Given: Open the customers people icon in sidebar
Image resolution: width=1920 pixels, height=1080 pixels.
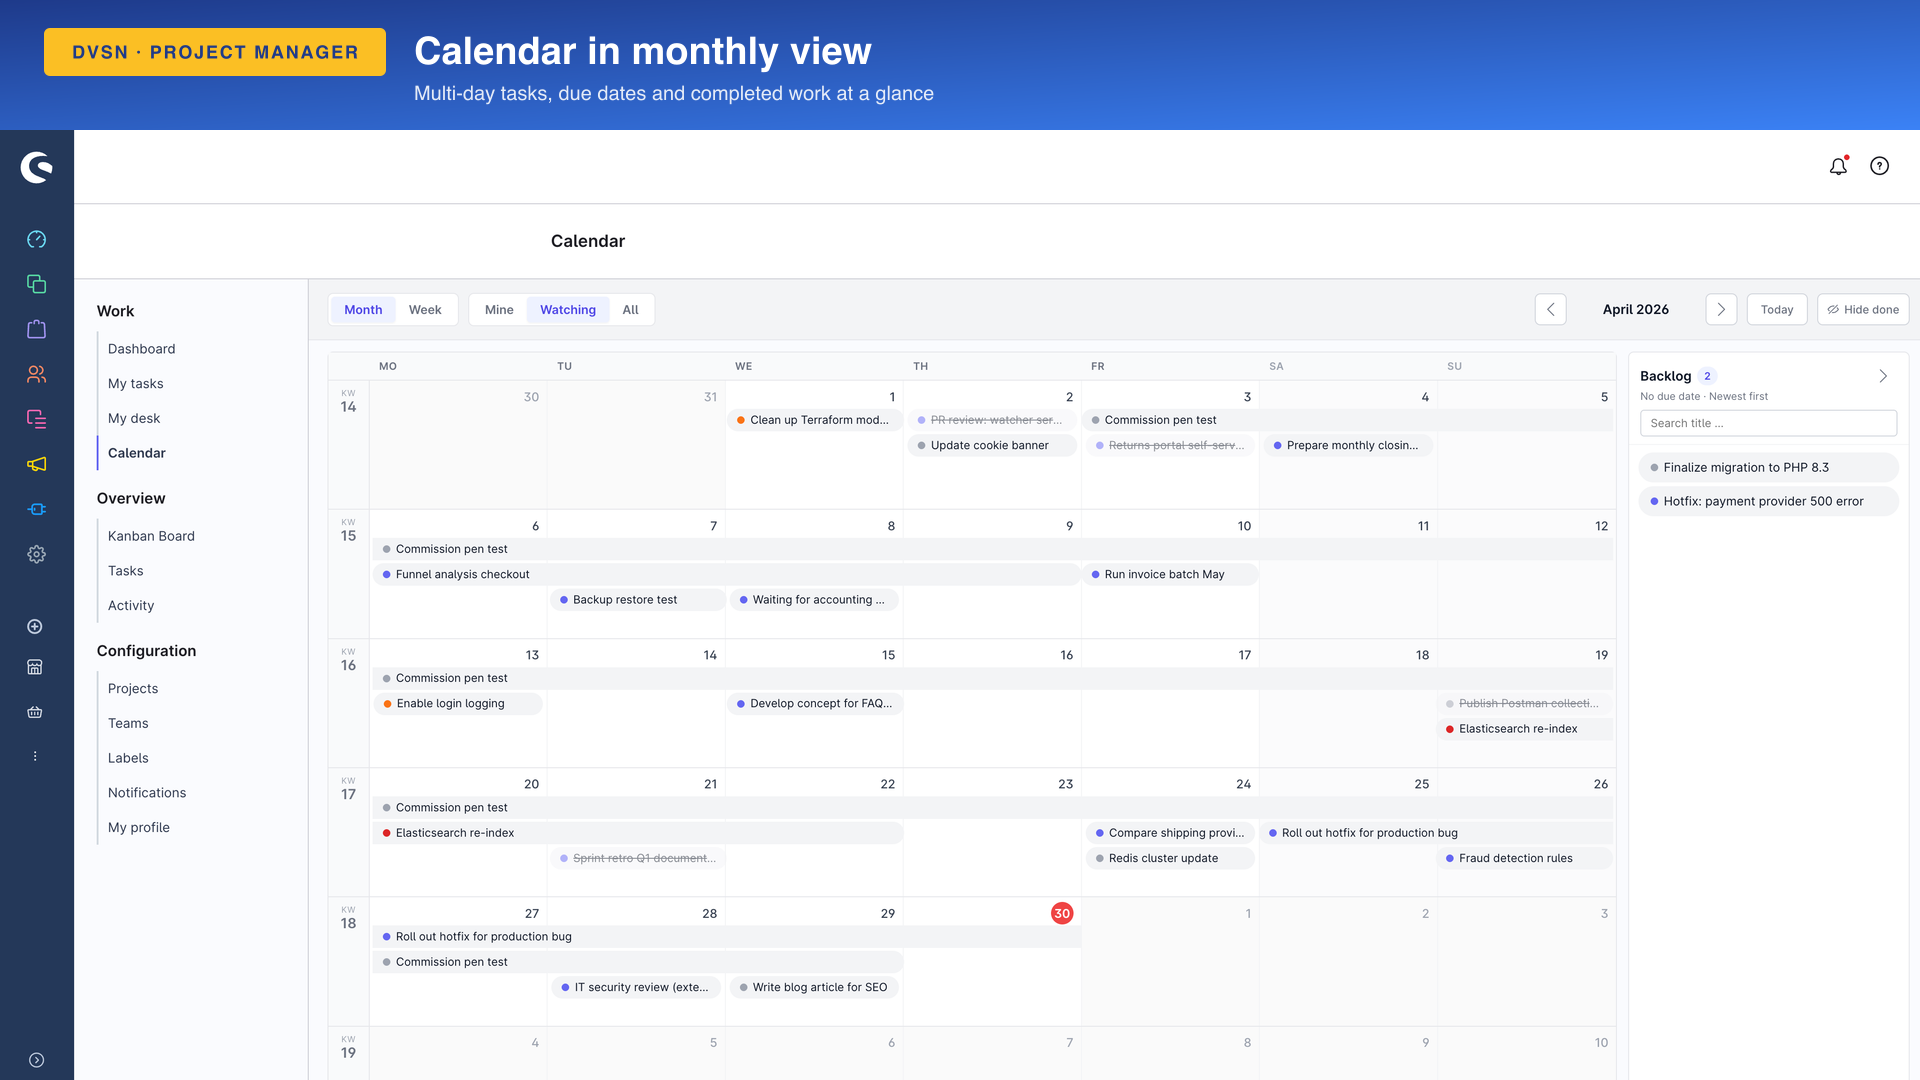Looking at the screenshot, I should [x=37, y=374].
